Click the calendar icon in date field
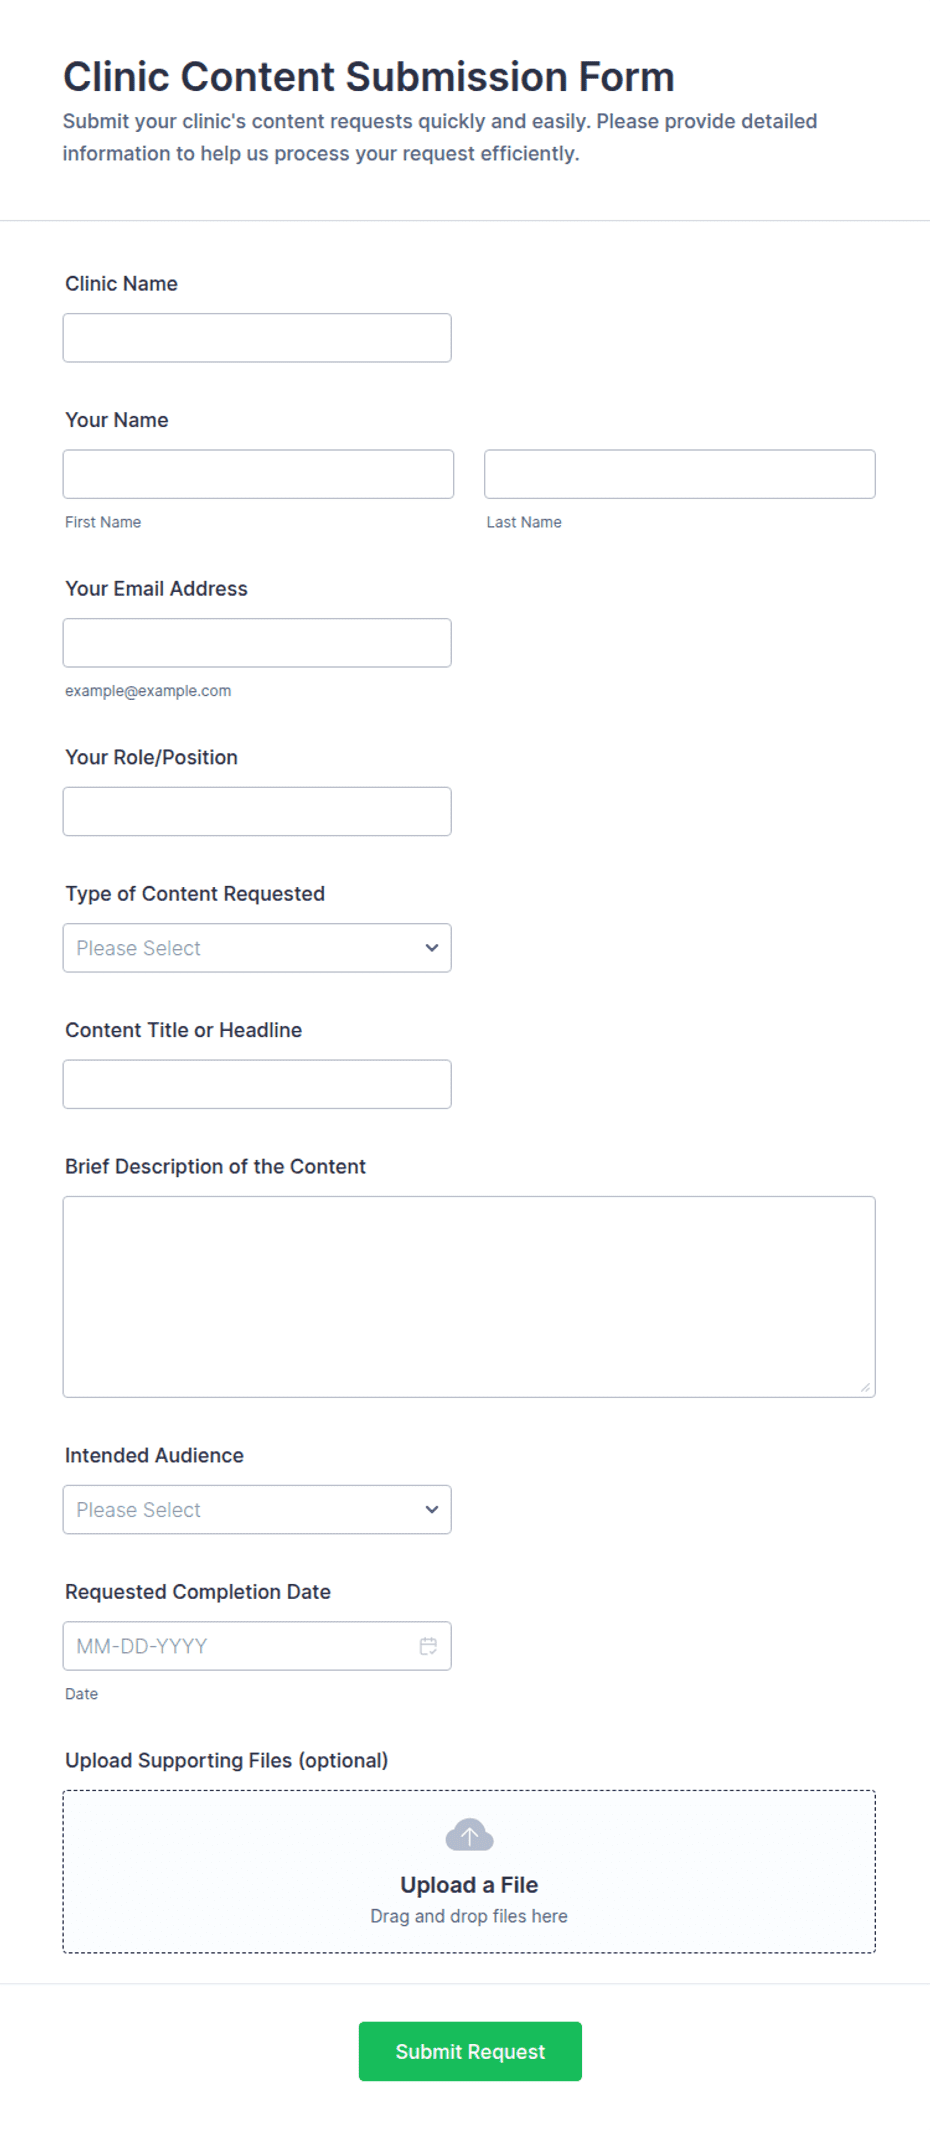The height and width of the screenshot is (2130, 930). click(428, 1646)
